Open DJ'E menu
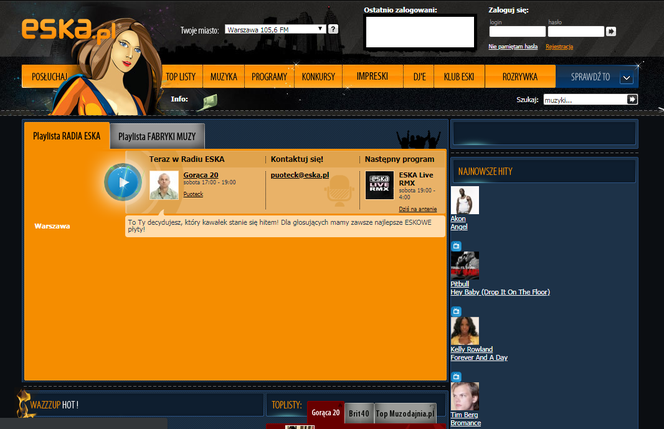664x429 pixels. 419,77
